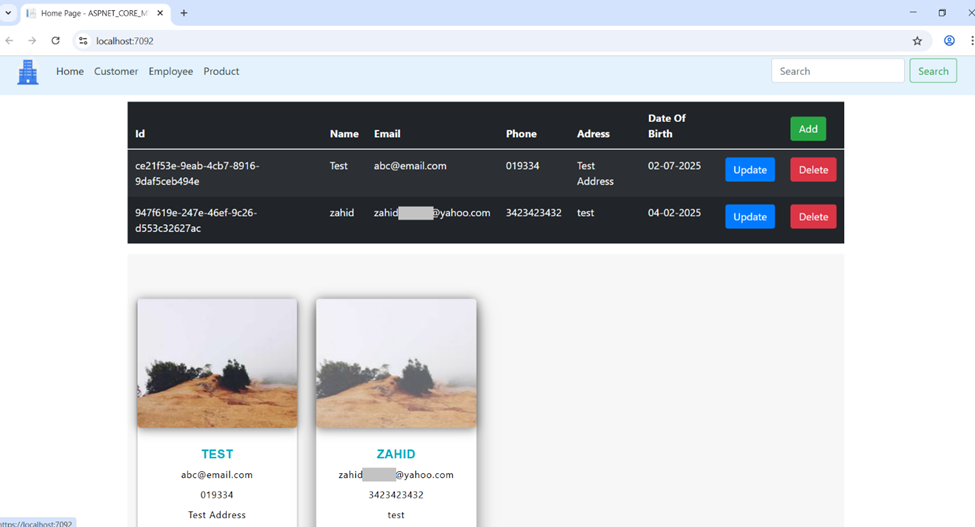Open a new tab with plus icon
Screen dimensions: 975x527
[x=184, y=13]
